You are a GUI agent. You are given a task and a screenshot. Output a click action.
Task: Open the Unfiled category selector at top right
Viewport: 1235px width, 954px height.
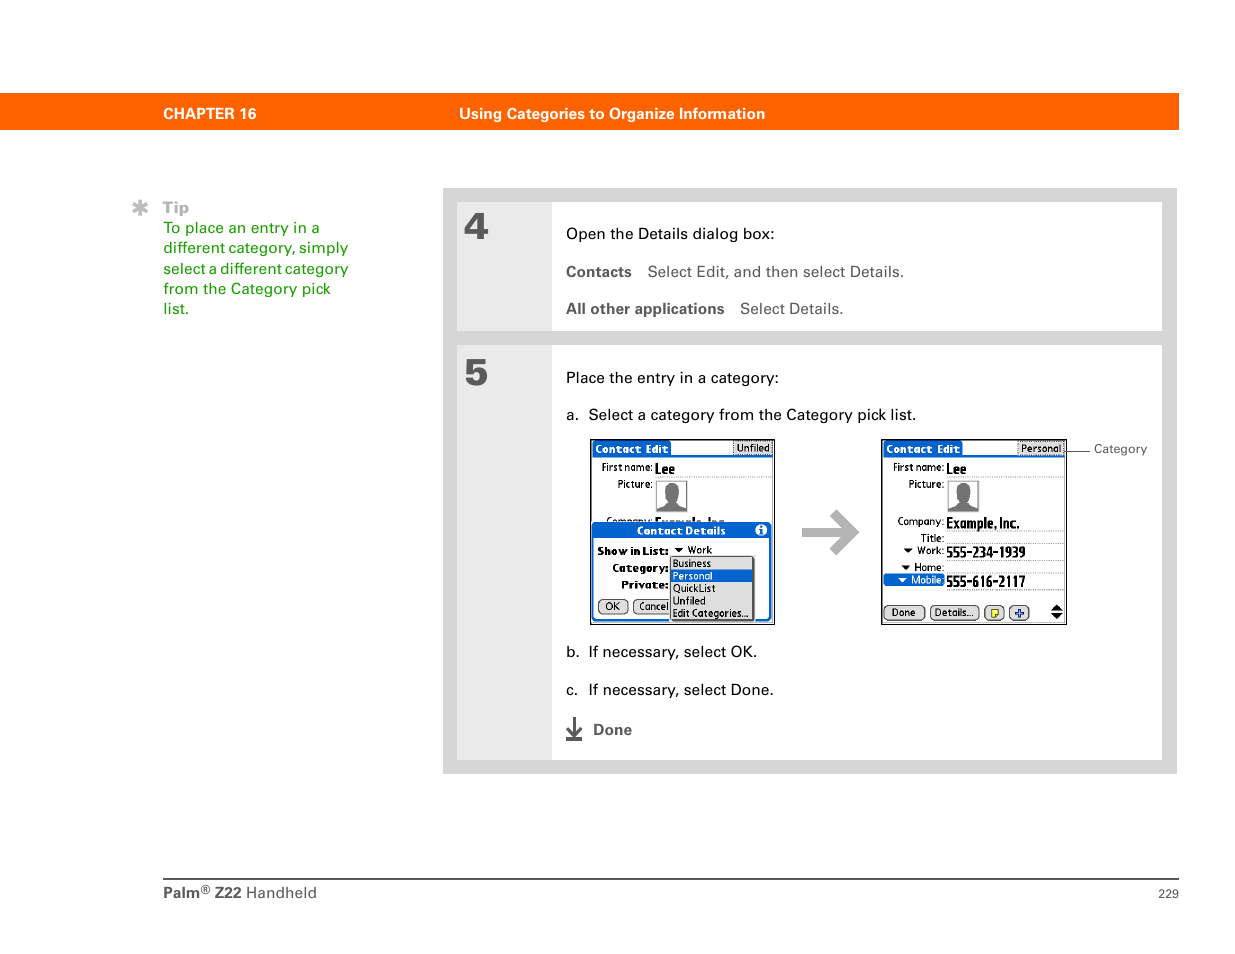click(x=753, y=448)
